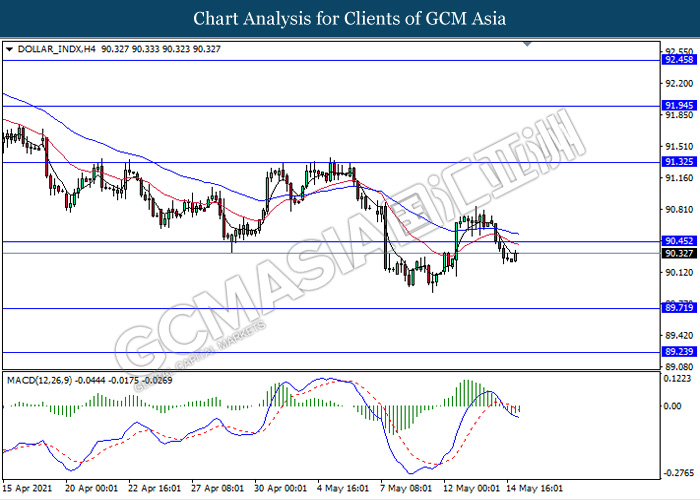This screenshot has height=500, width=700.
Task: Click the OHLC values 90.327 90.333 90.323 90.327
Action: pos(161,49)
